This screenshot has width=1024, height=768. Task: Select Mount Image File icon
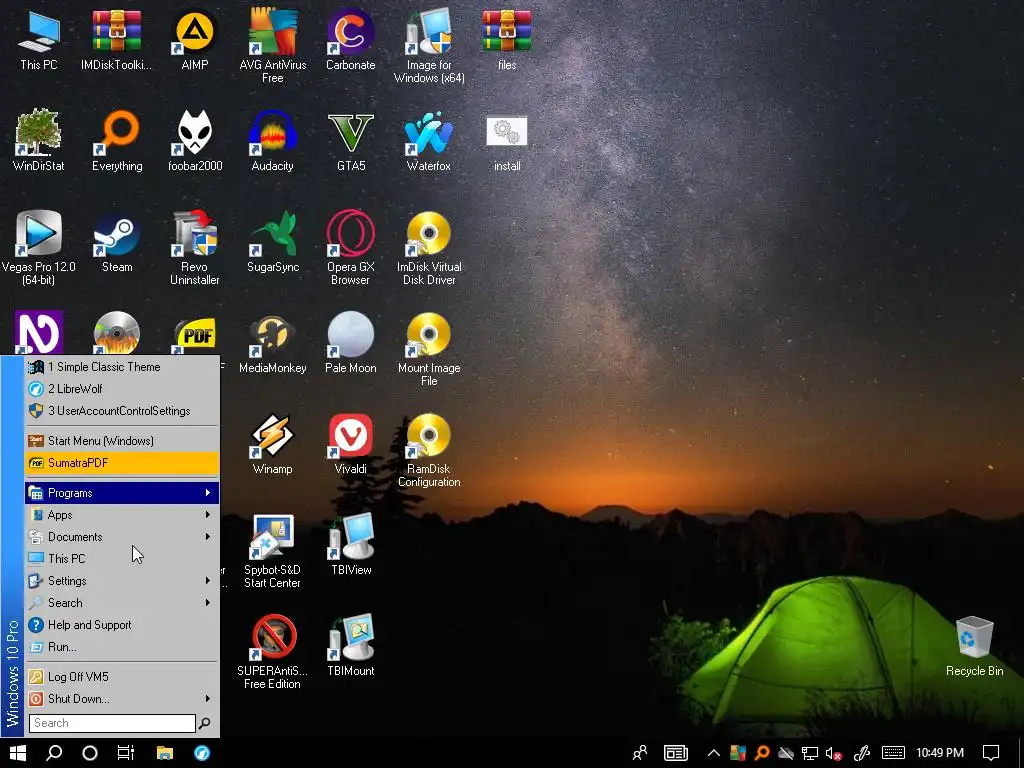tap(429, 349)
